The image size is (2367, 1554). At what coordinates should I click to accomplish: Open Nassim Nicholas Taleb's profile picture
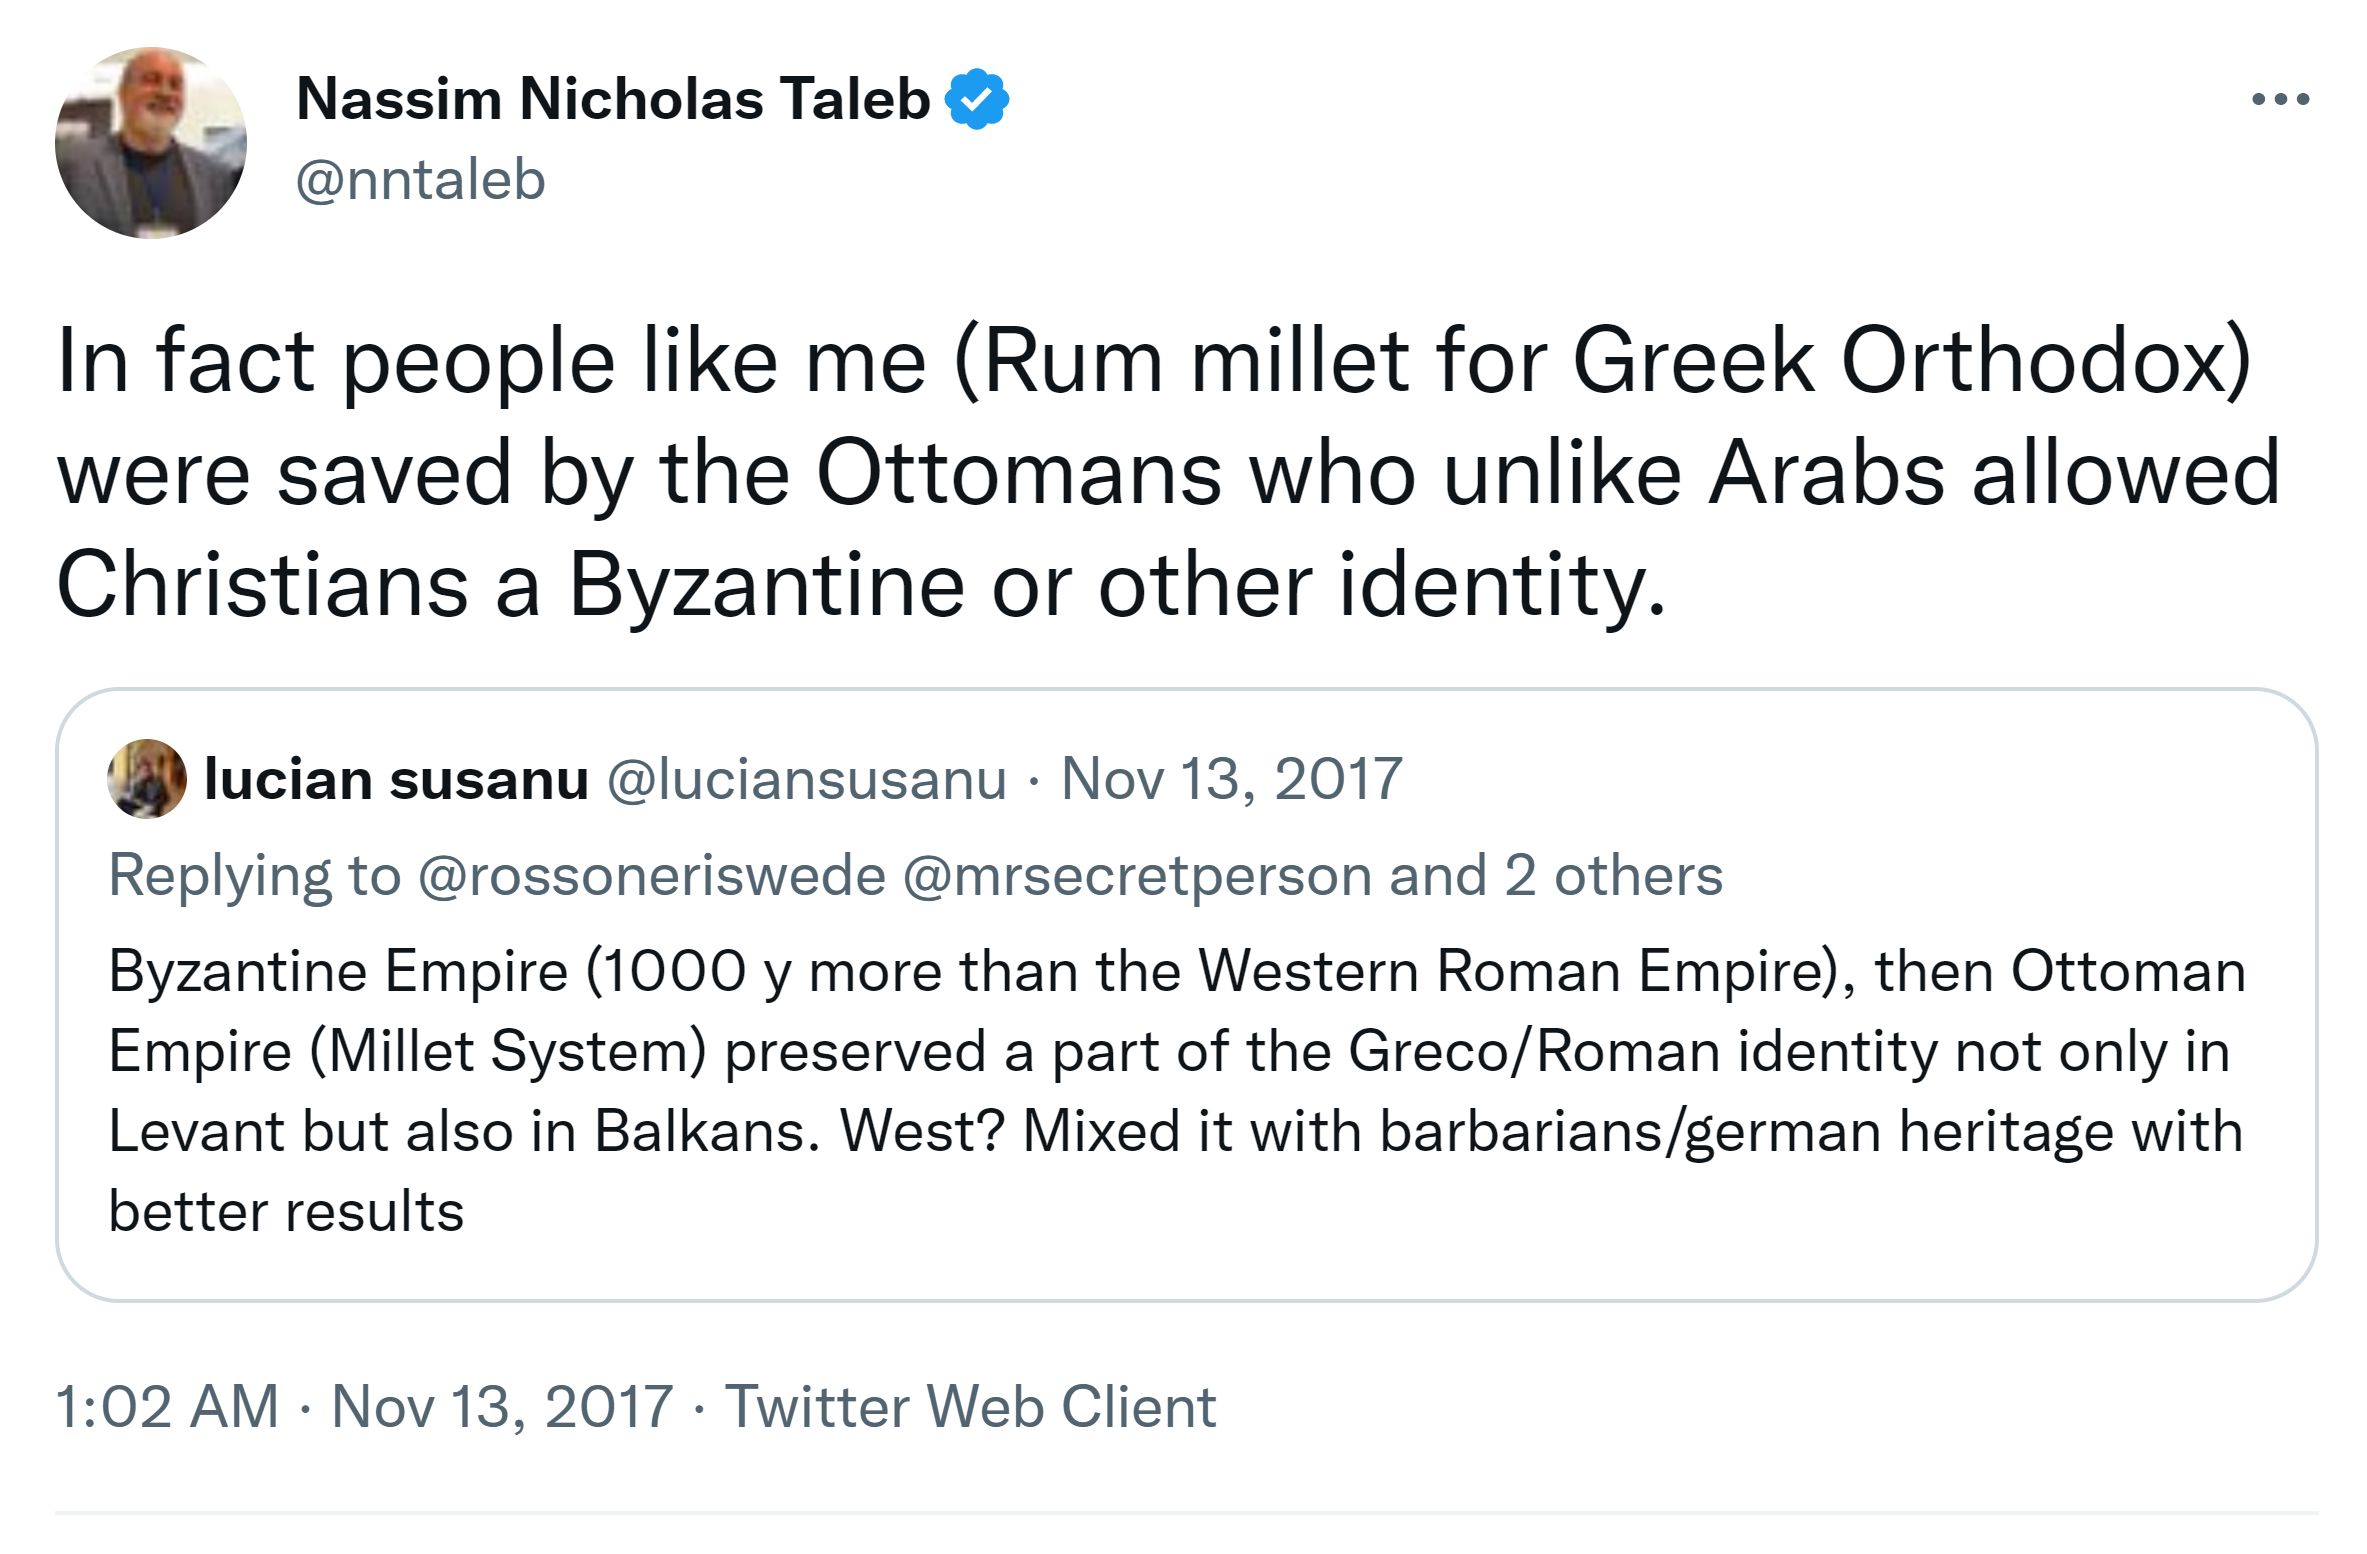click(x=151, y=143)
